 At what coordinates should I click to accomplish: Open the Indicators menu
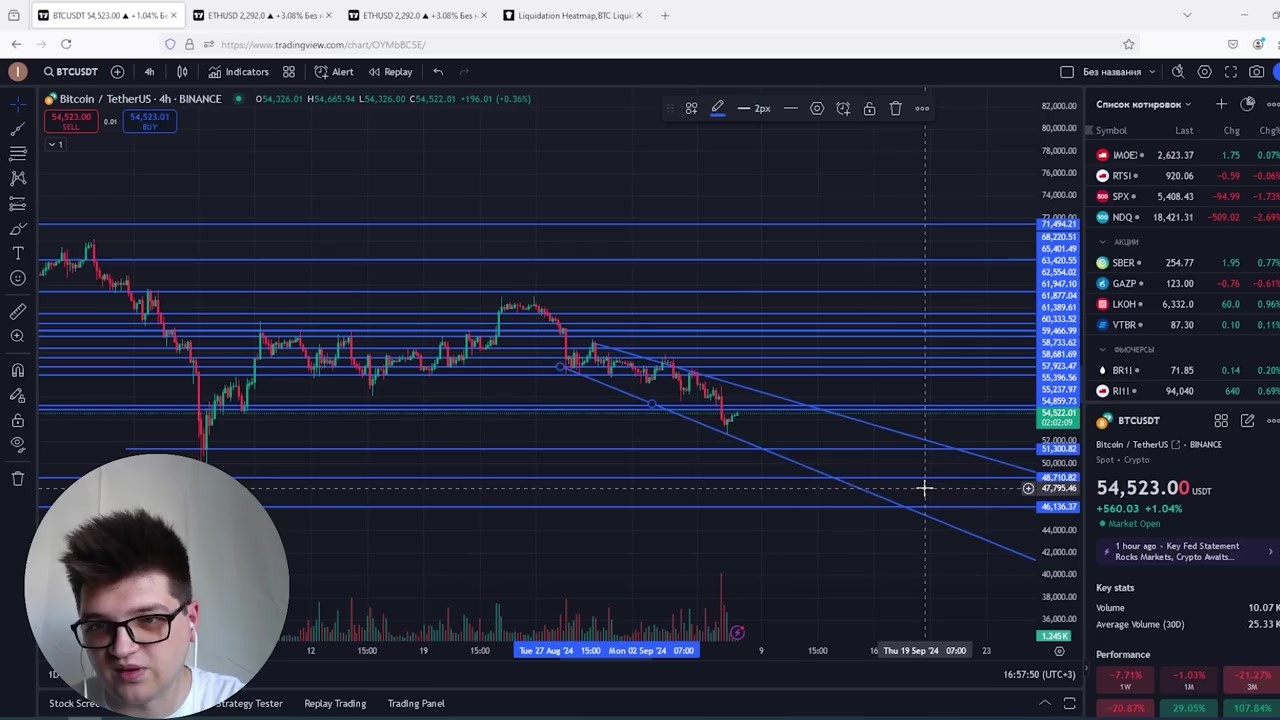(x=238, y=72)
